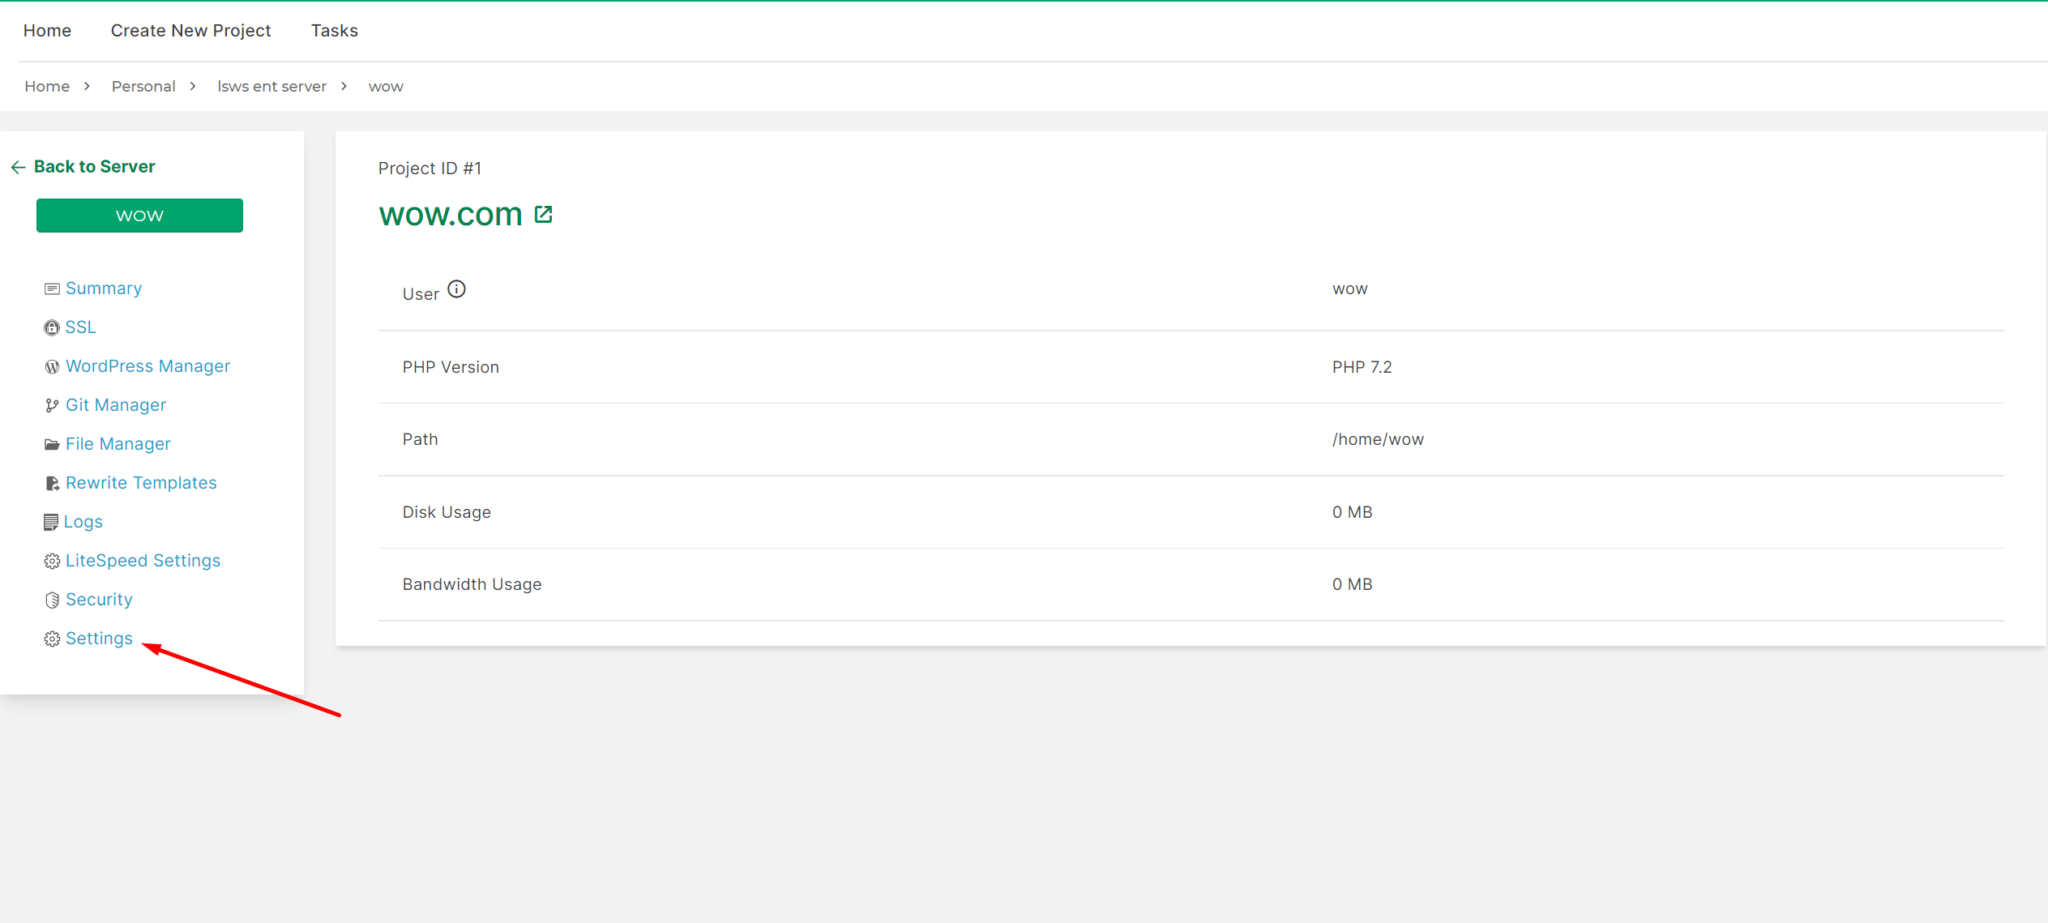Select Create New Project in top bar
Viewport: 2048px width, 923px height.
click(191, 30)
